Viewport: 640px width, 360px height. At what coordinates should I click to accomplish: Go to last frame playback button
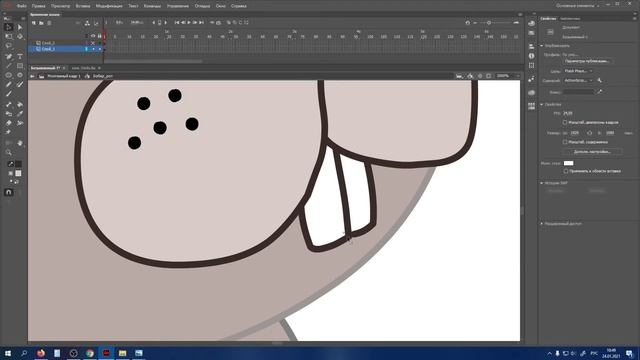tap(201, 23)
